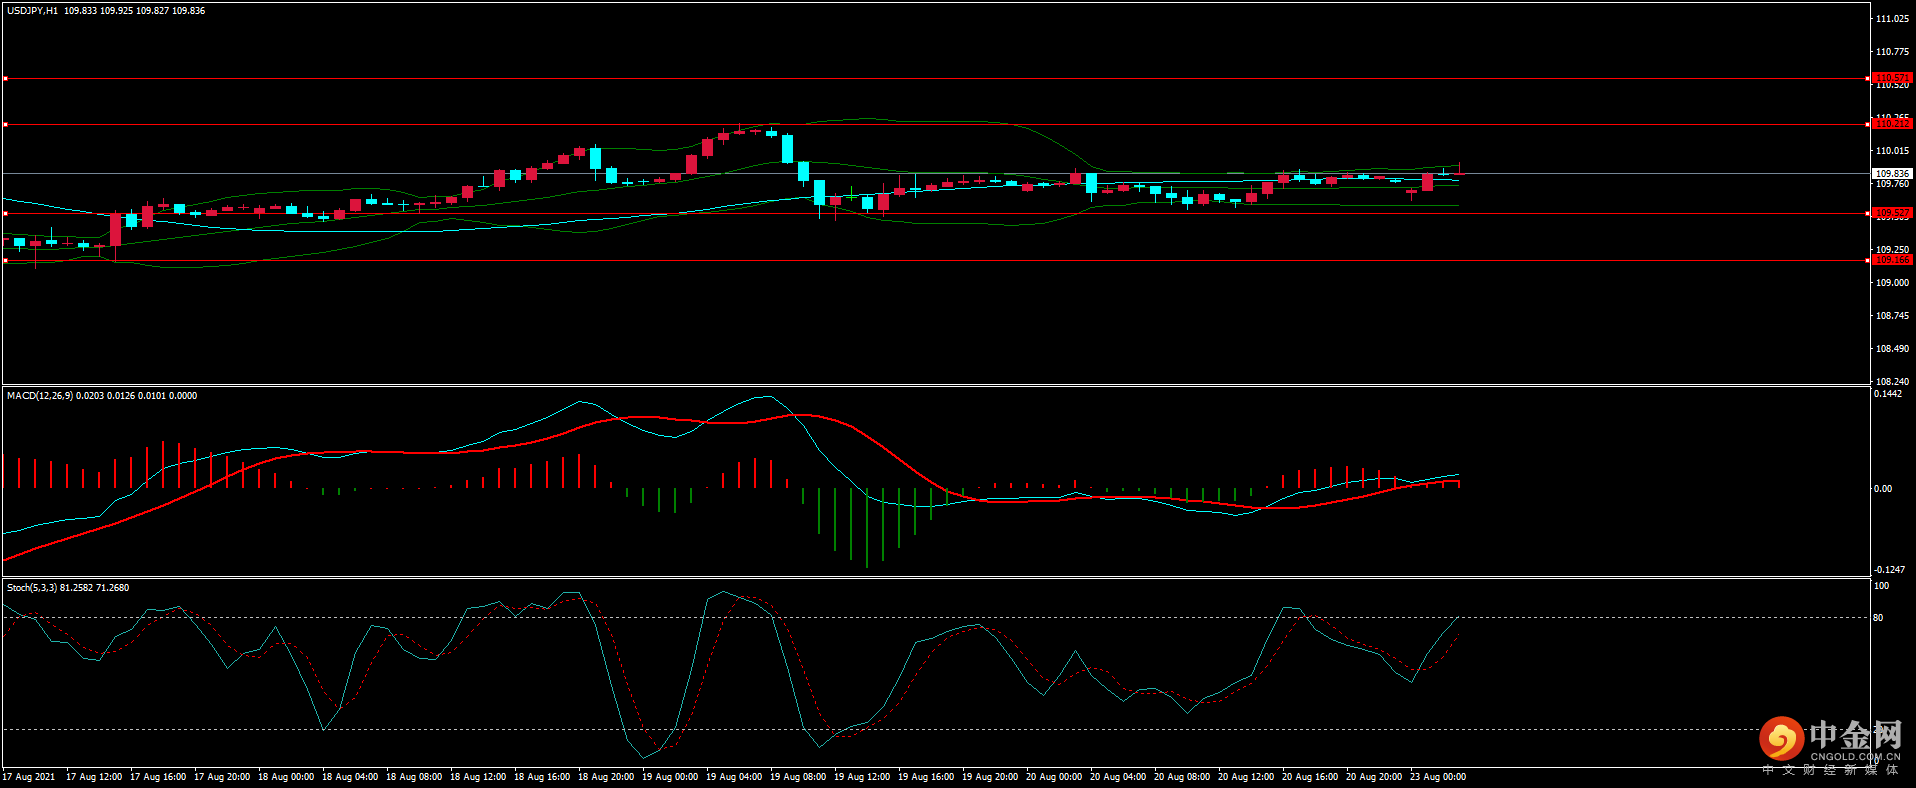This screenshot has width=1916, height=788.
Task: Click the current price label 109.836
Action: click(1892, 174)
